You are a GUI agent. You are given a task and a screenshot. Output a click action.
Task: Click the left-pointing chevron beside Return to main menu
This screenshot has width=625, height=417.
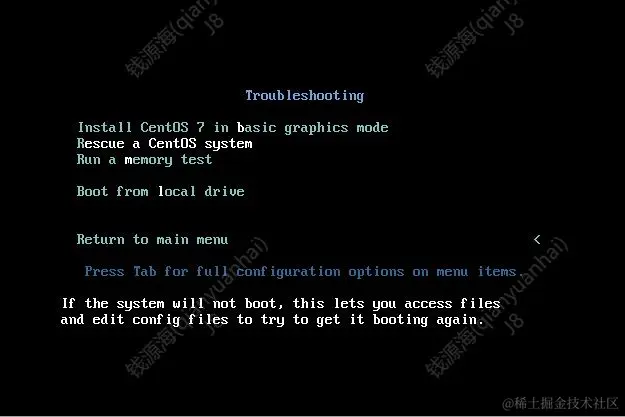[x=537, y=240]
